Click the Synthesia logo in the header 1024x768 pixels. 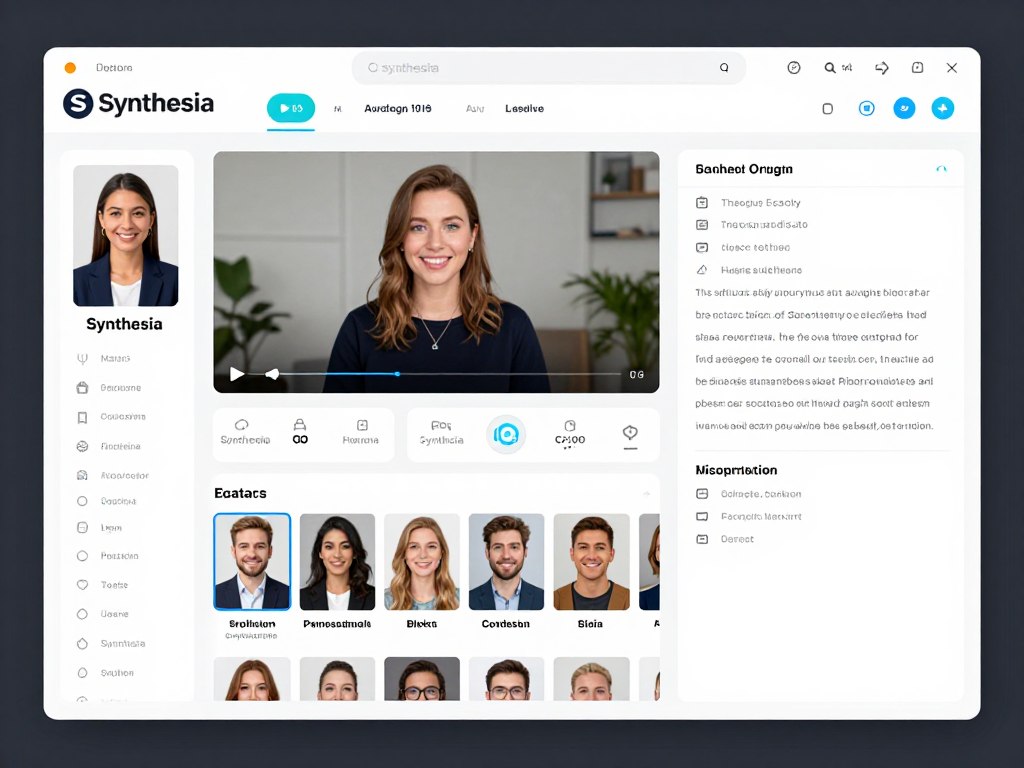point(138,104)
